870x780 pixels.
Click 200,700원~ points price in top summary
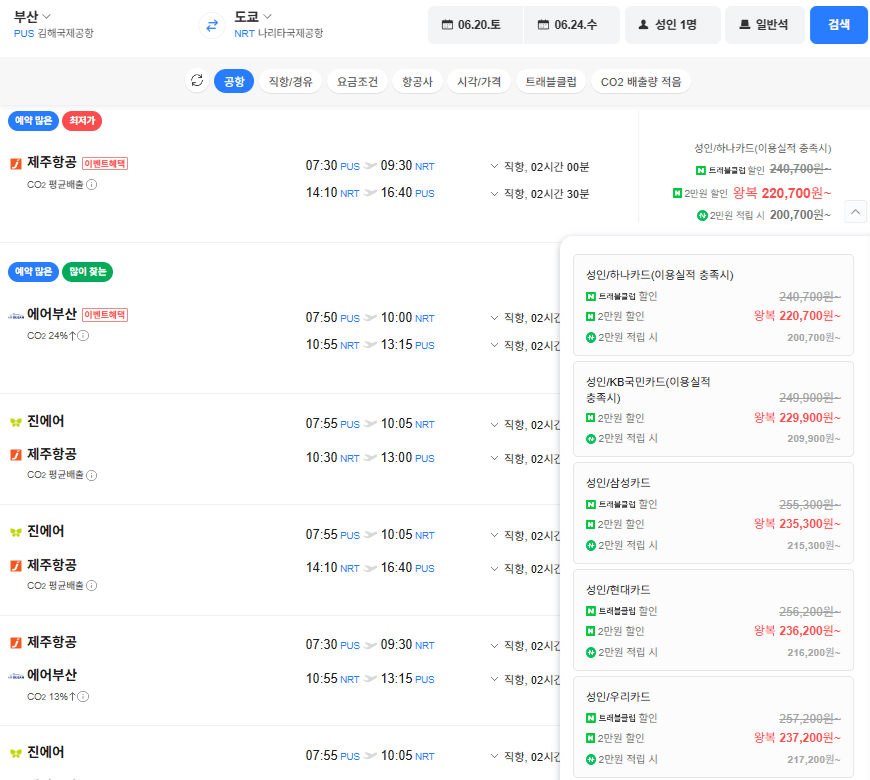(x=800, y=215)
